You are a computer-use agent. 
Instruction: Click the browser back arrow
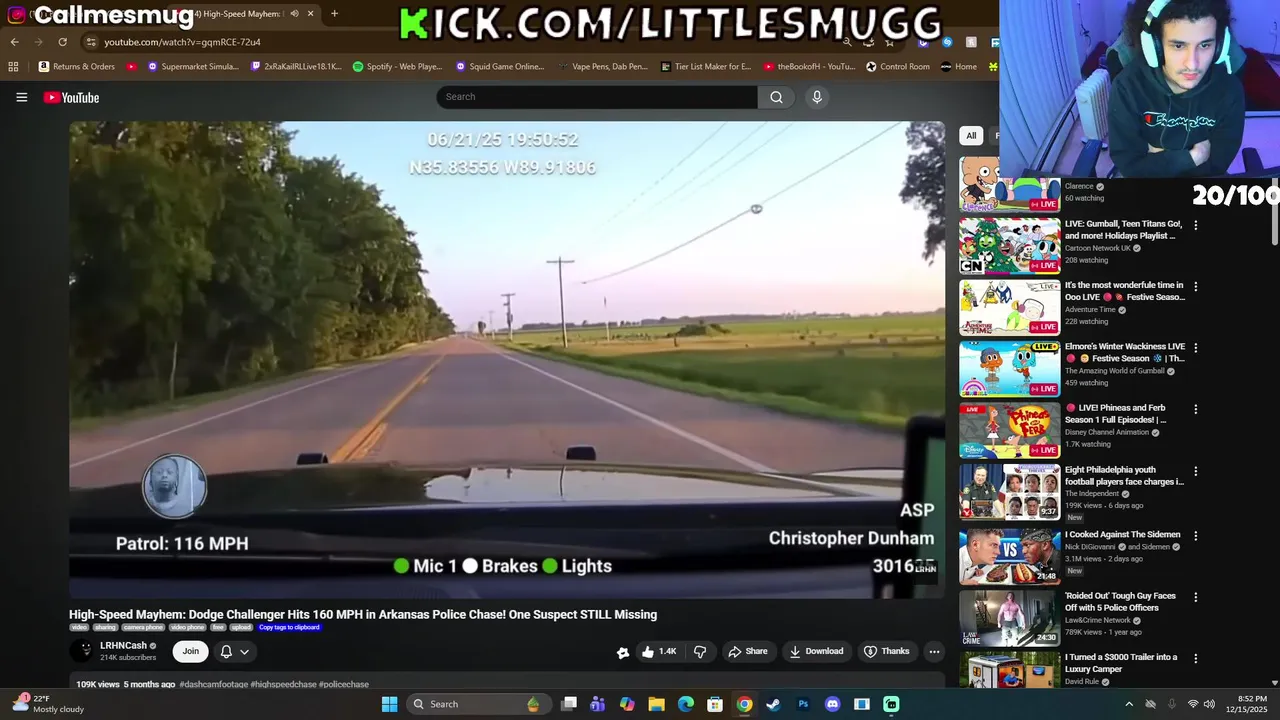(14, 42)
